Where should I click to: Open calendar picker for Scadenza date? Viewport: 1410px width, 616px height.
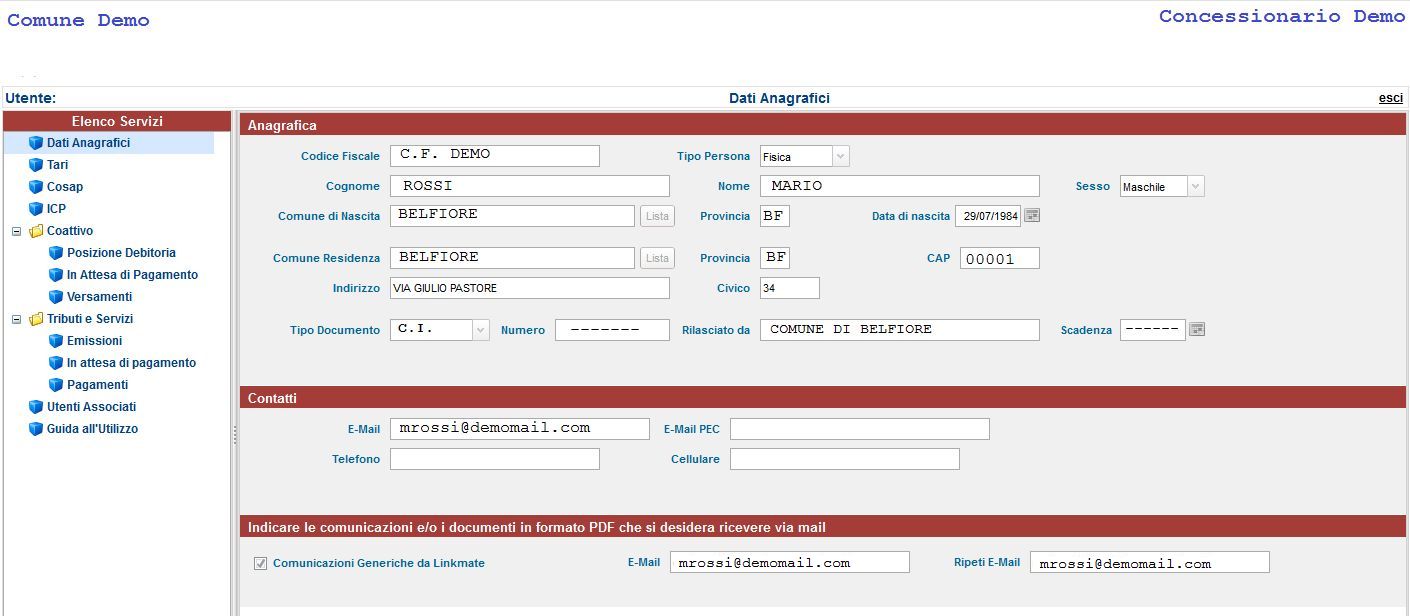tap(1197, 330)
